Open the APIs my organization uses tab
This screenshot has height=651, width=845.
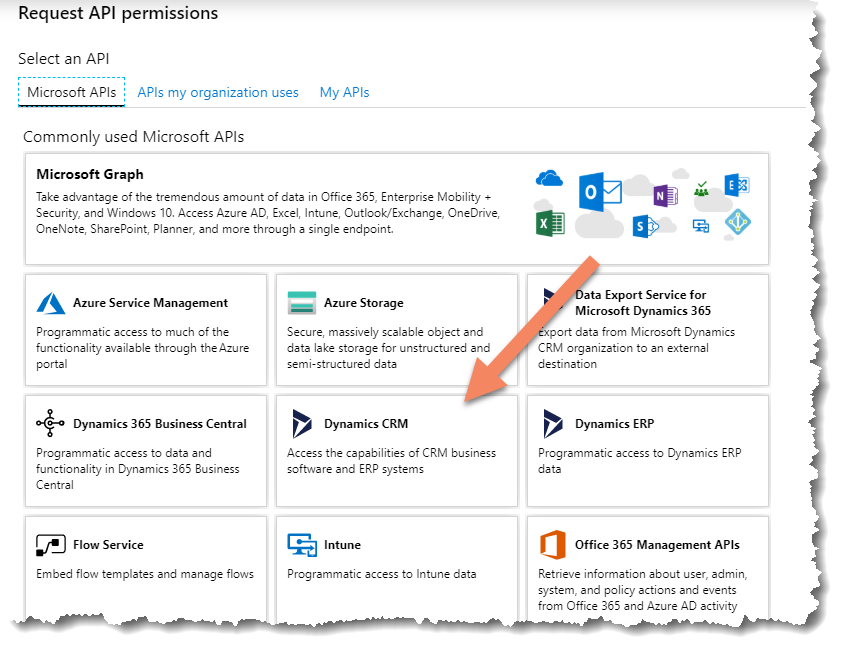pyautogui.click(x=218, y=92)
